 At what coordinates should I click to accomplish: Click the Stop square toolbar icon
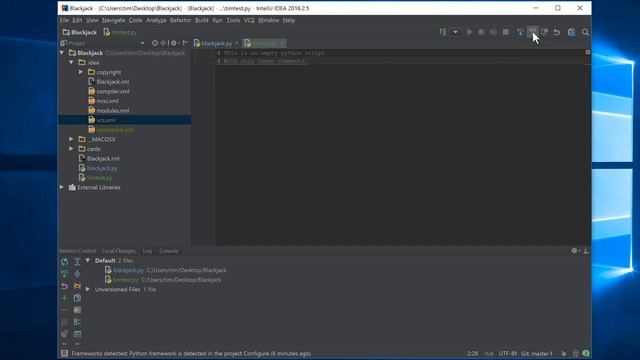click(506, 32)
